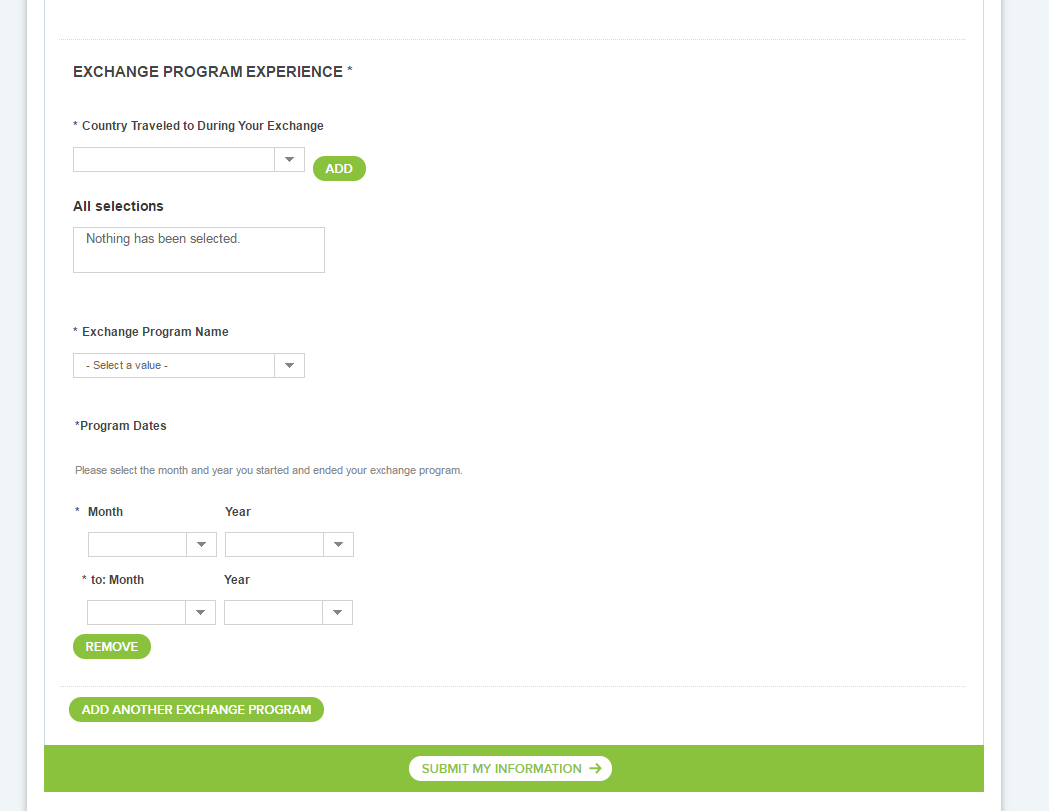Image resolution: width=1049 pixels, height=811 pixels.
Task: Expand the end Year dropdown arrow
Action: click(x=337, y=613)
